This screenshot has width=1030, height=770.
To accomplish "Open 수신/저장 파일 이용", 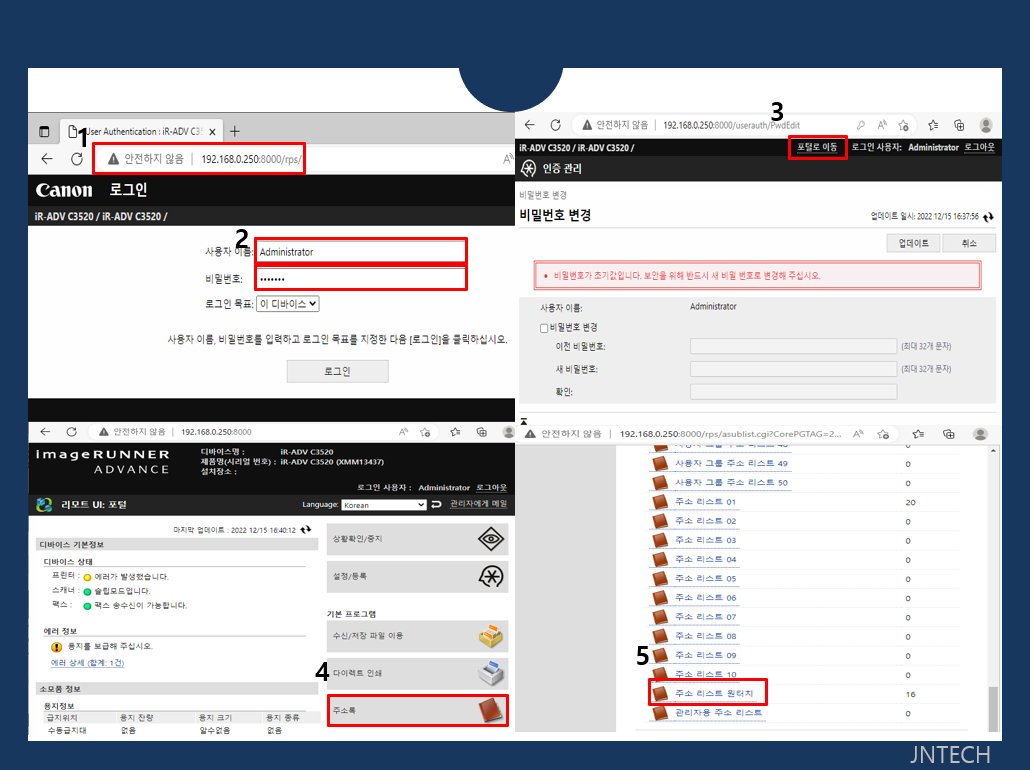I will pos(417,636).
